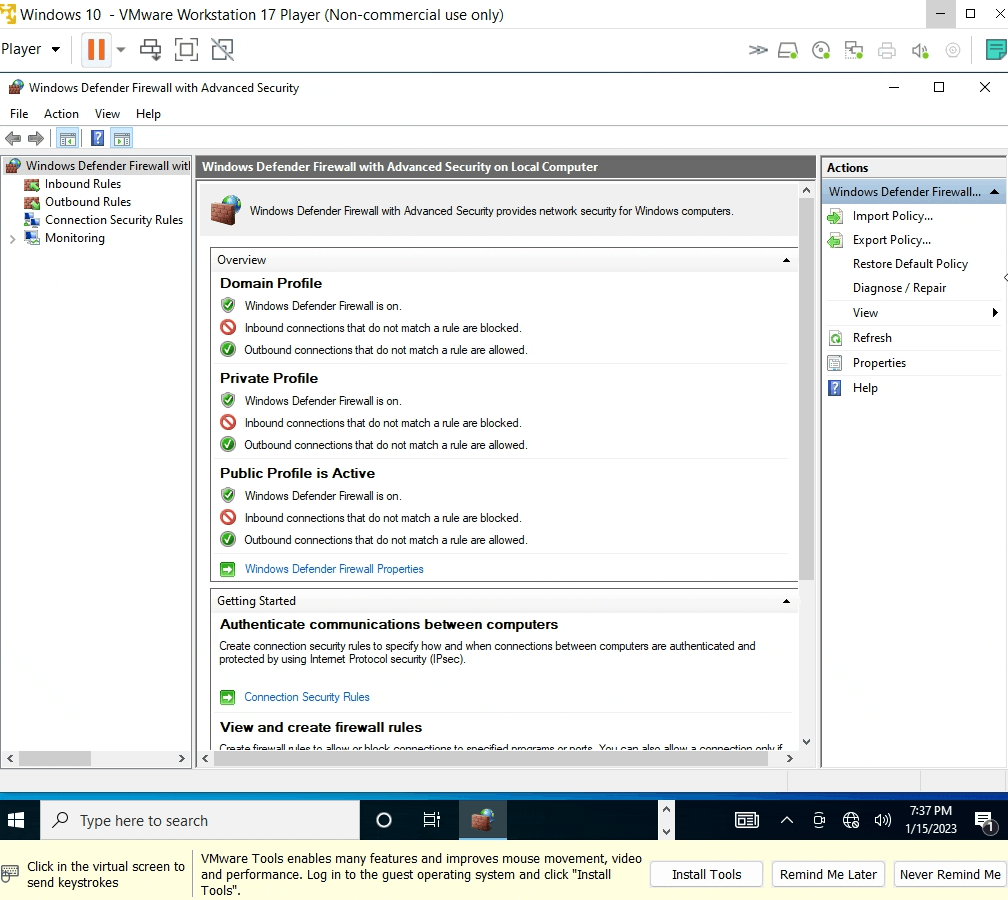
Task: Collapse the Windows Defender Firewall actions group
Action: [x=994, y=192]
